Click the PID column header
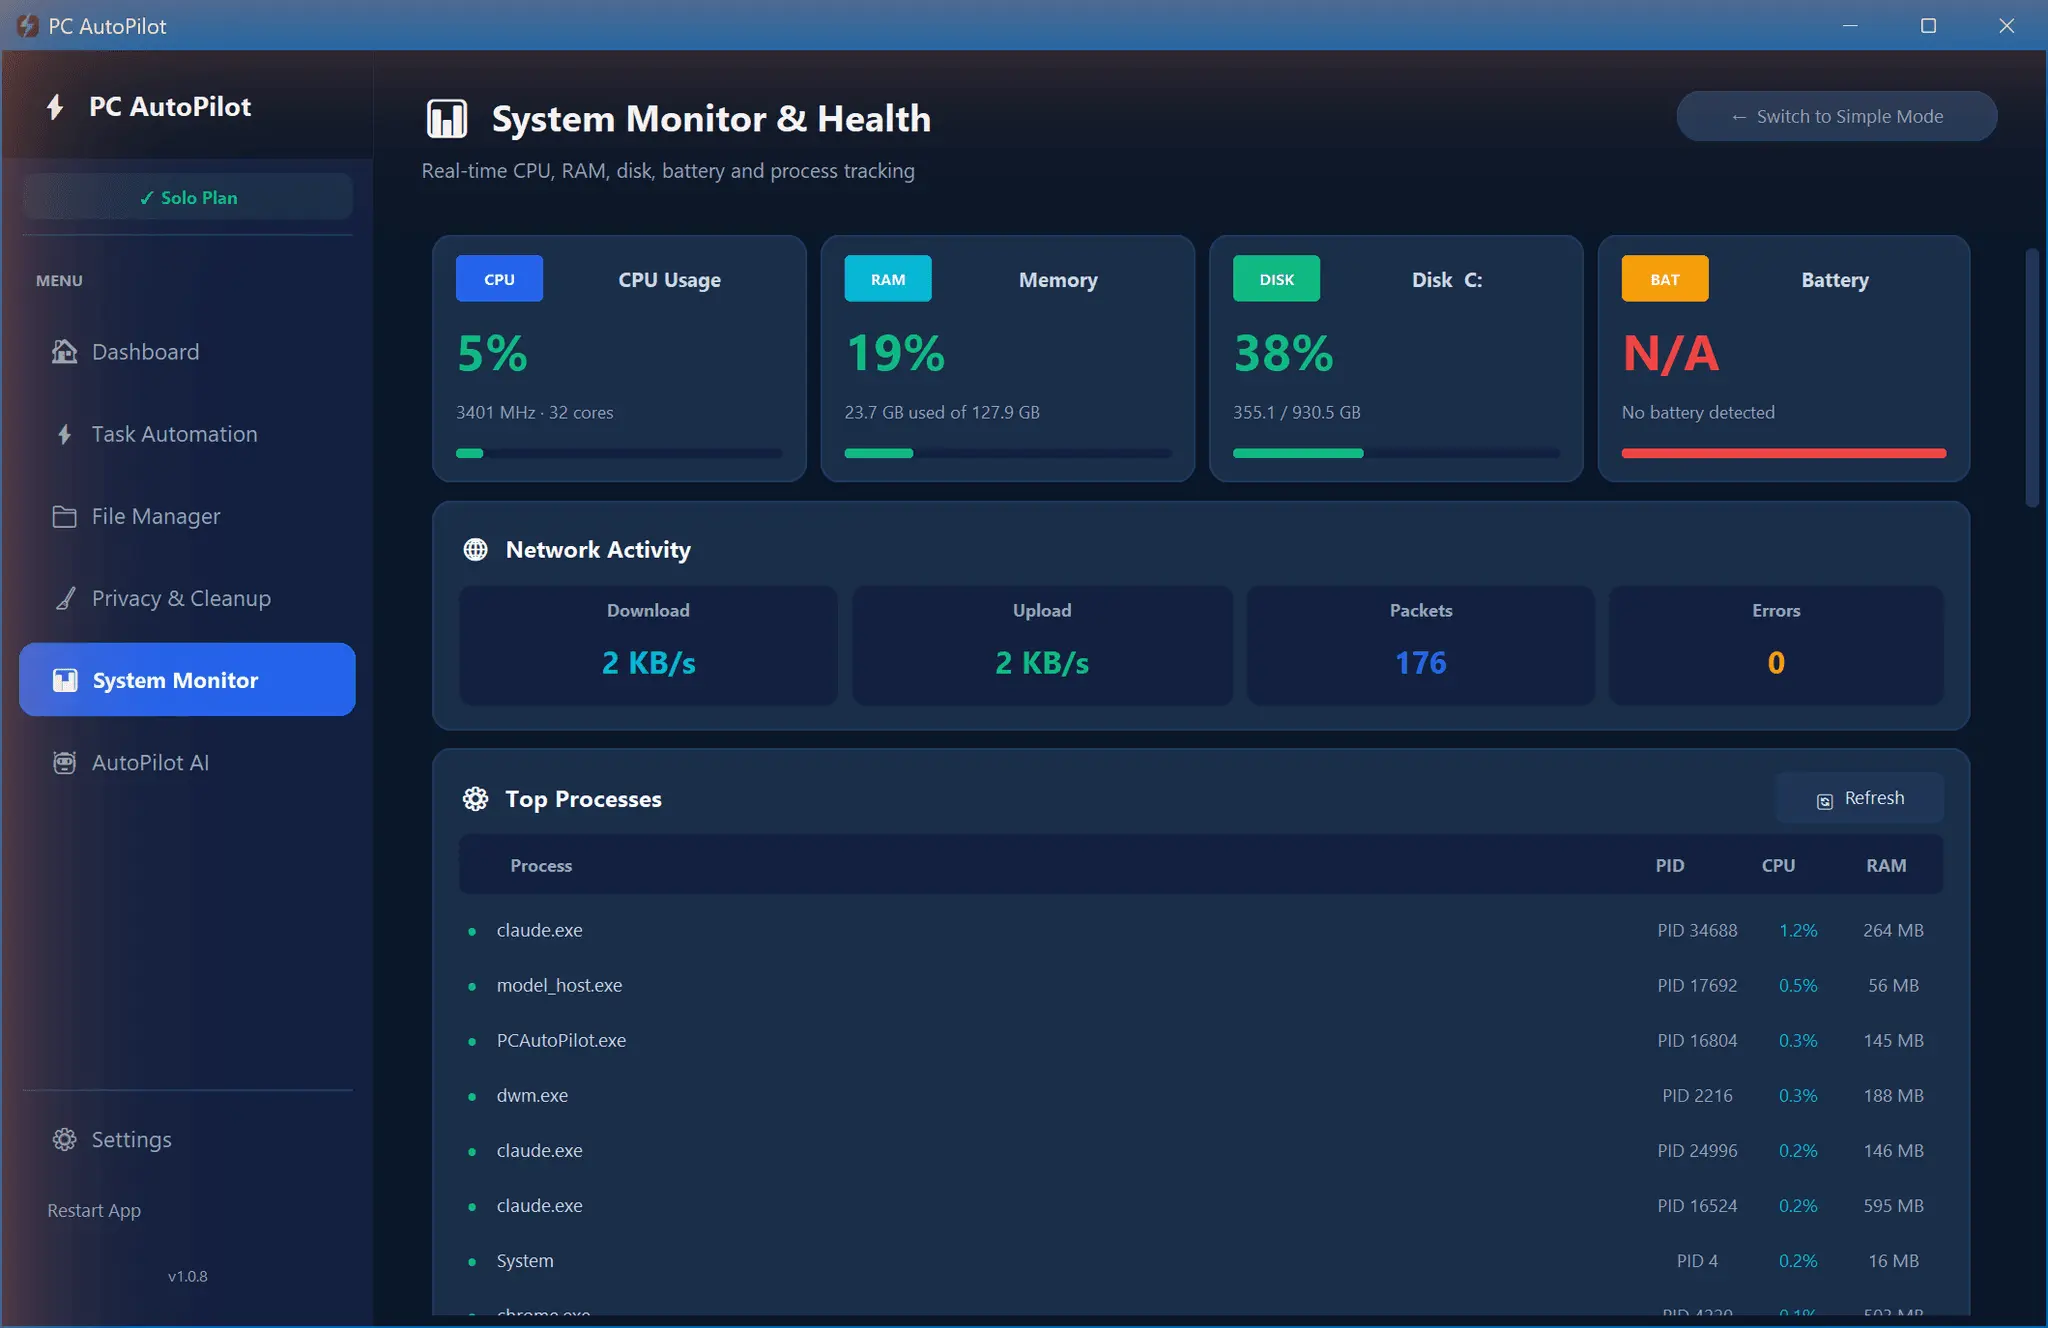2048x1328 pixels. tap(1670, 866)
